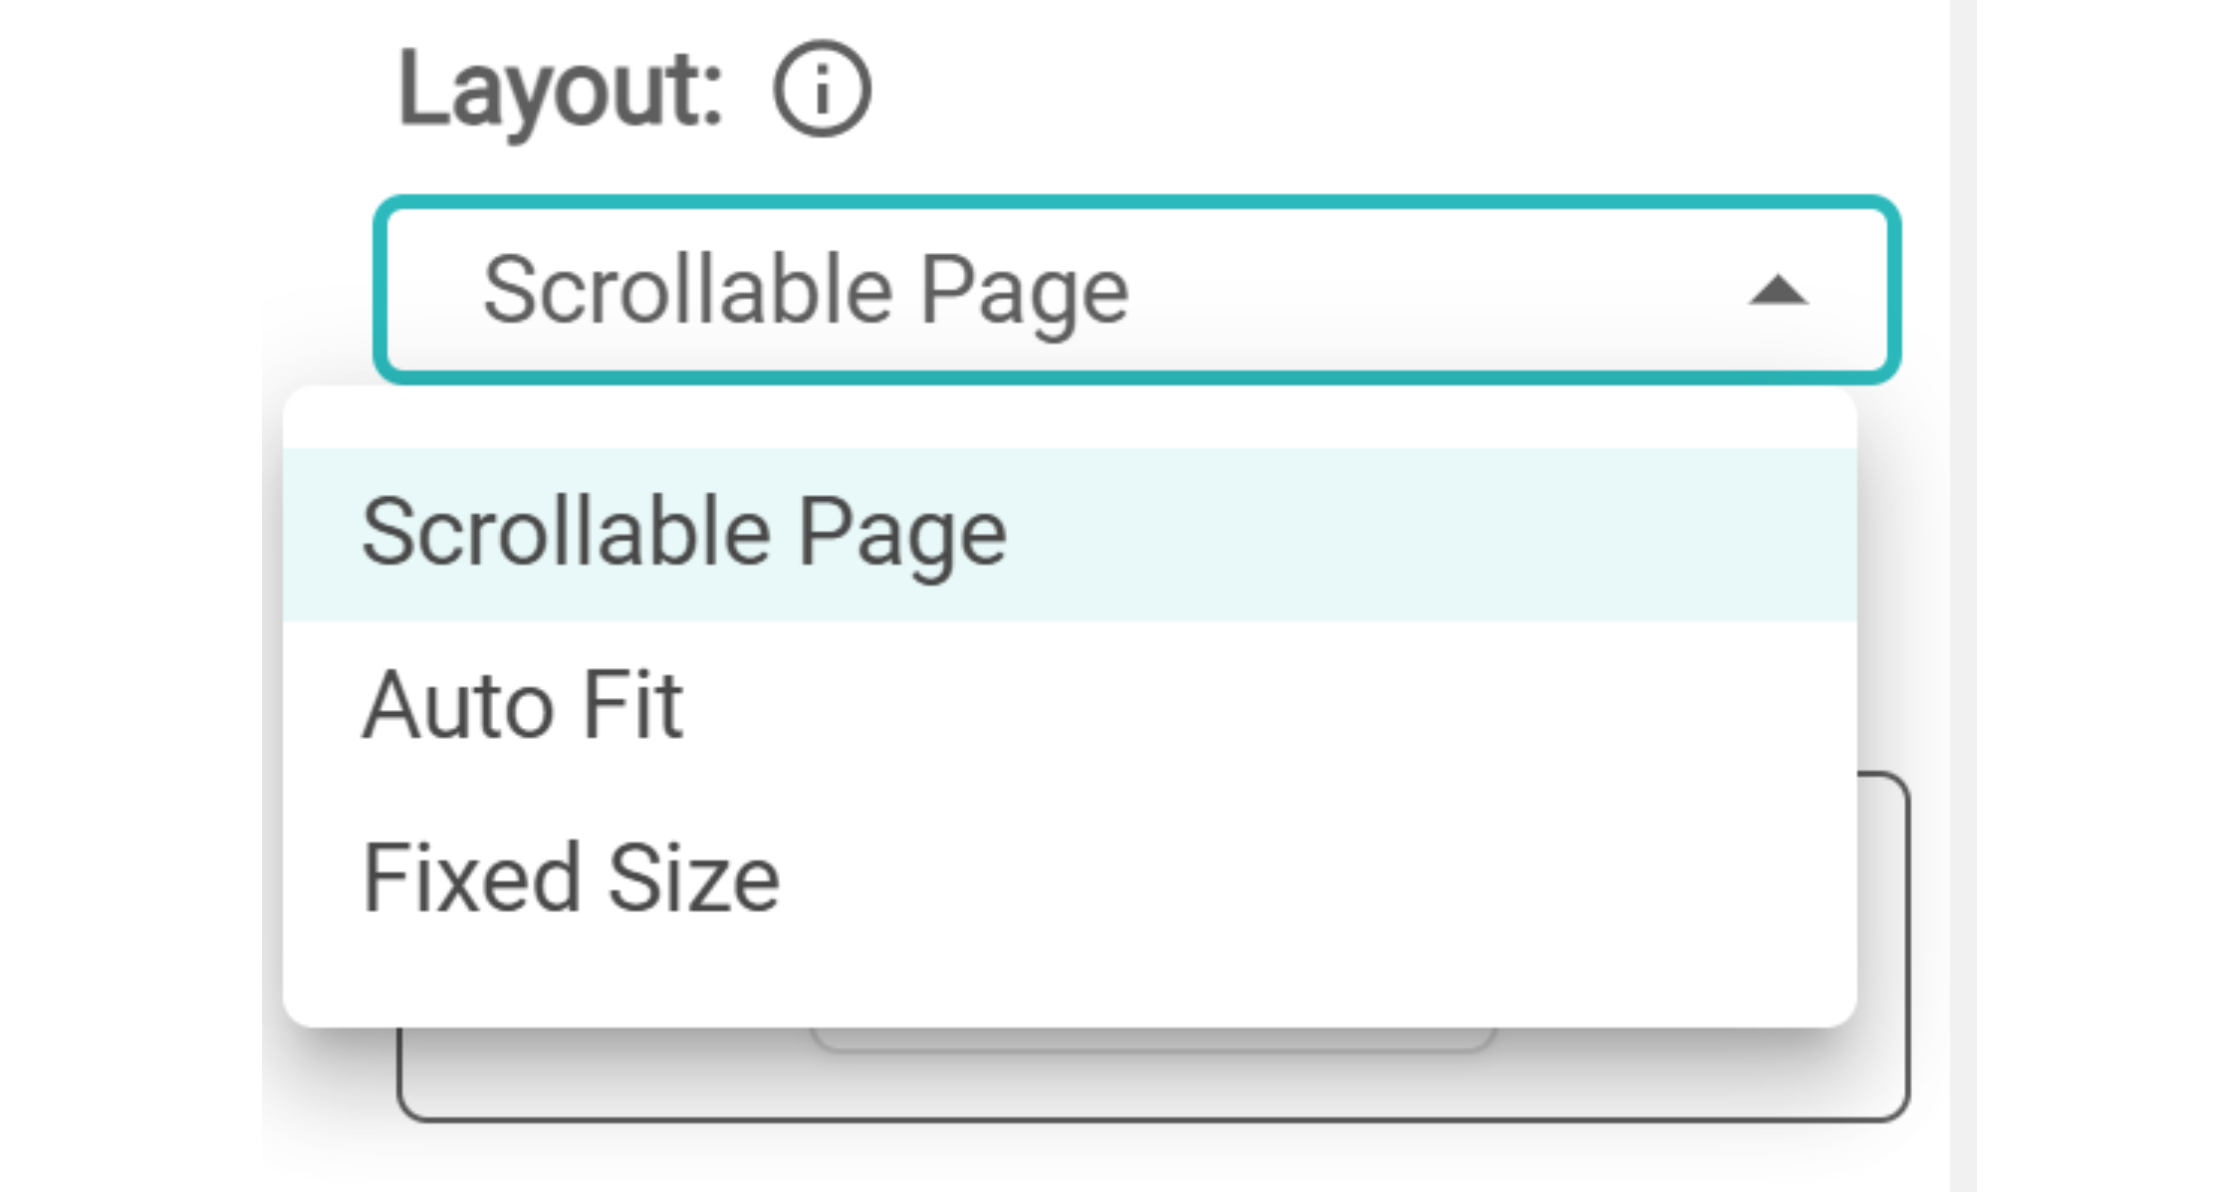Click the vertical scrollbar track at right

1962,600
